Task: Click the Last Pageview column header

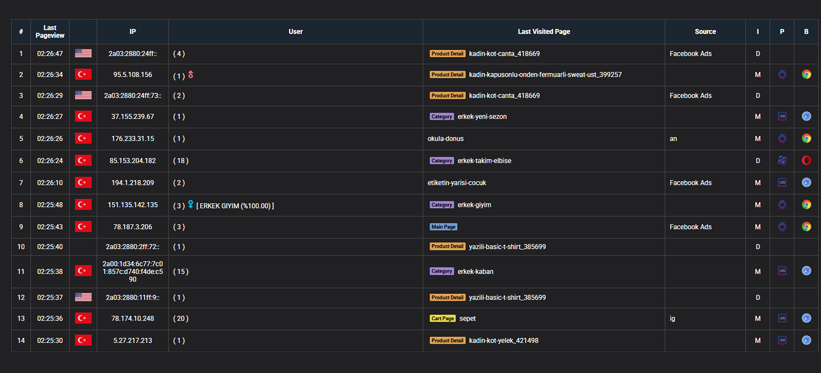Action: [50, 31]
